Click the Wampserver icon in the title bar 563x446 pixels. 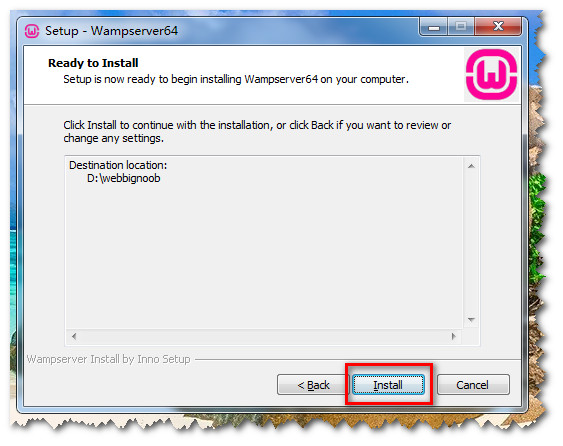point(32,31)
